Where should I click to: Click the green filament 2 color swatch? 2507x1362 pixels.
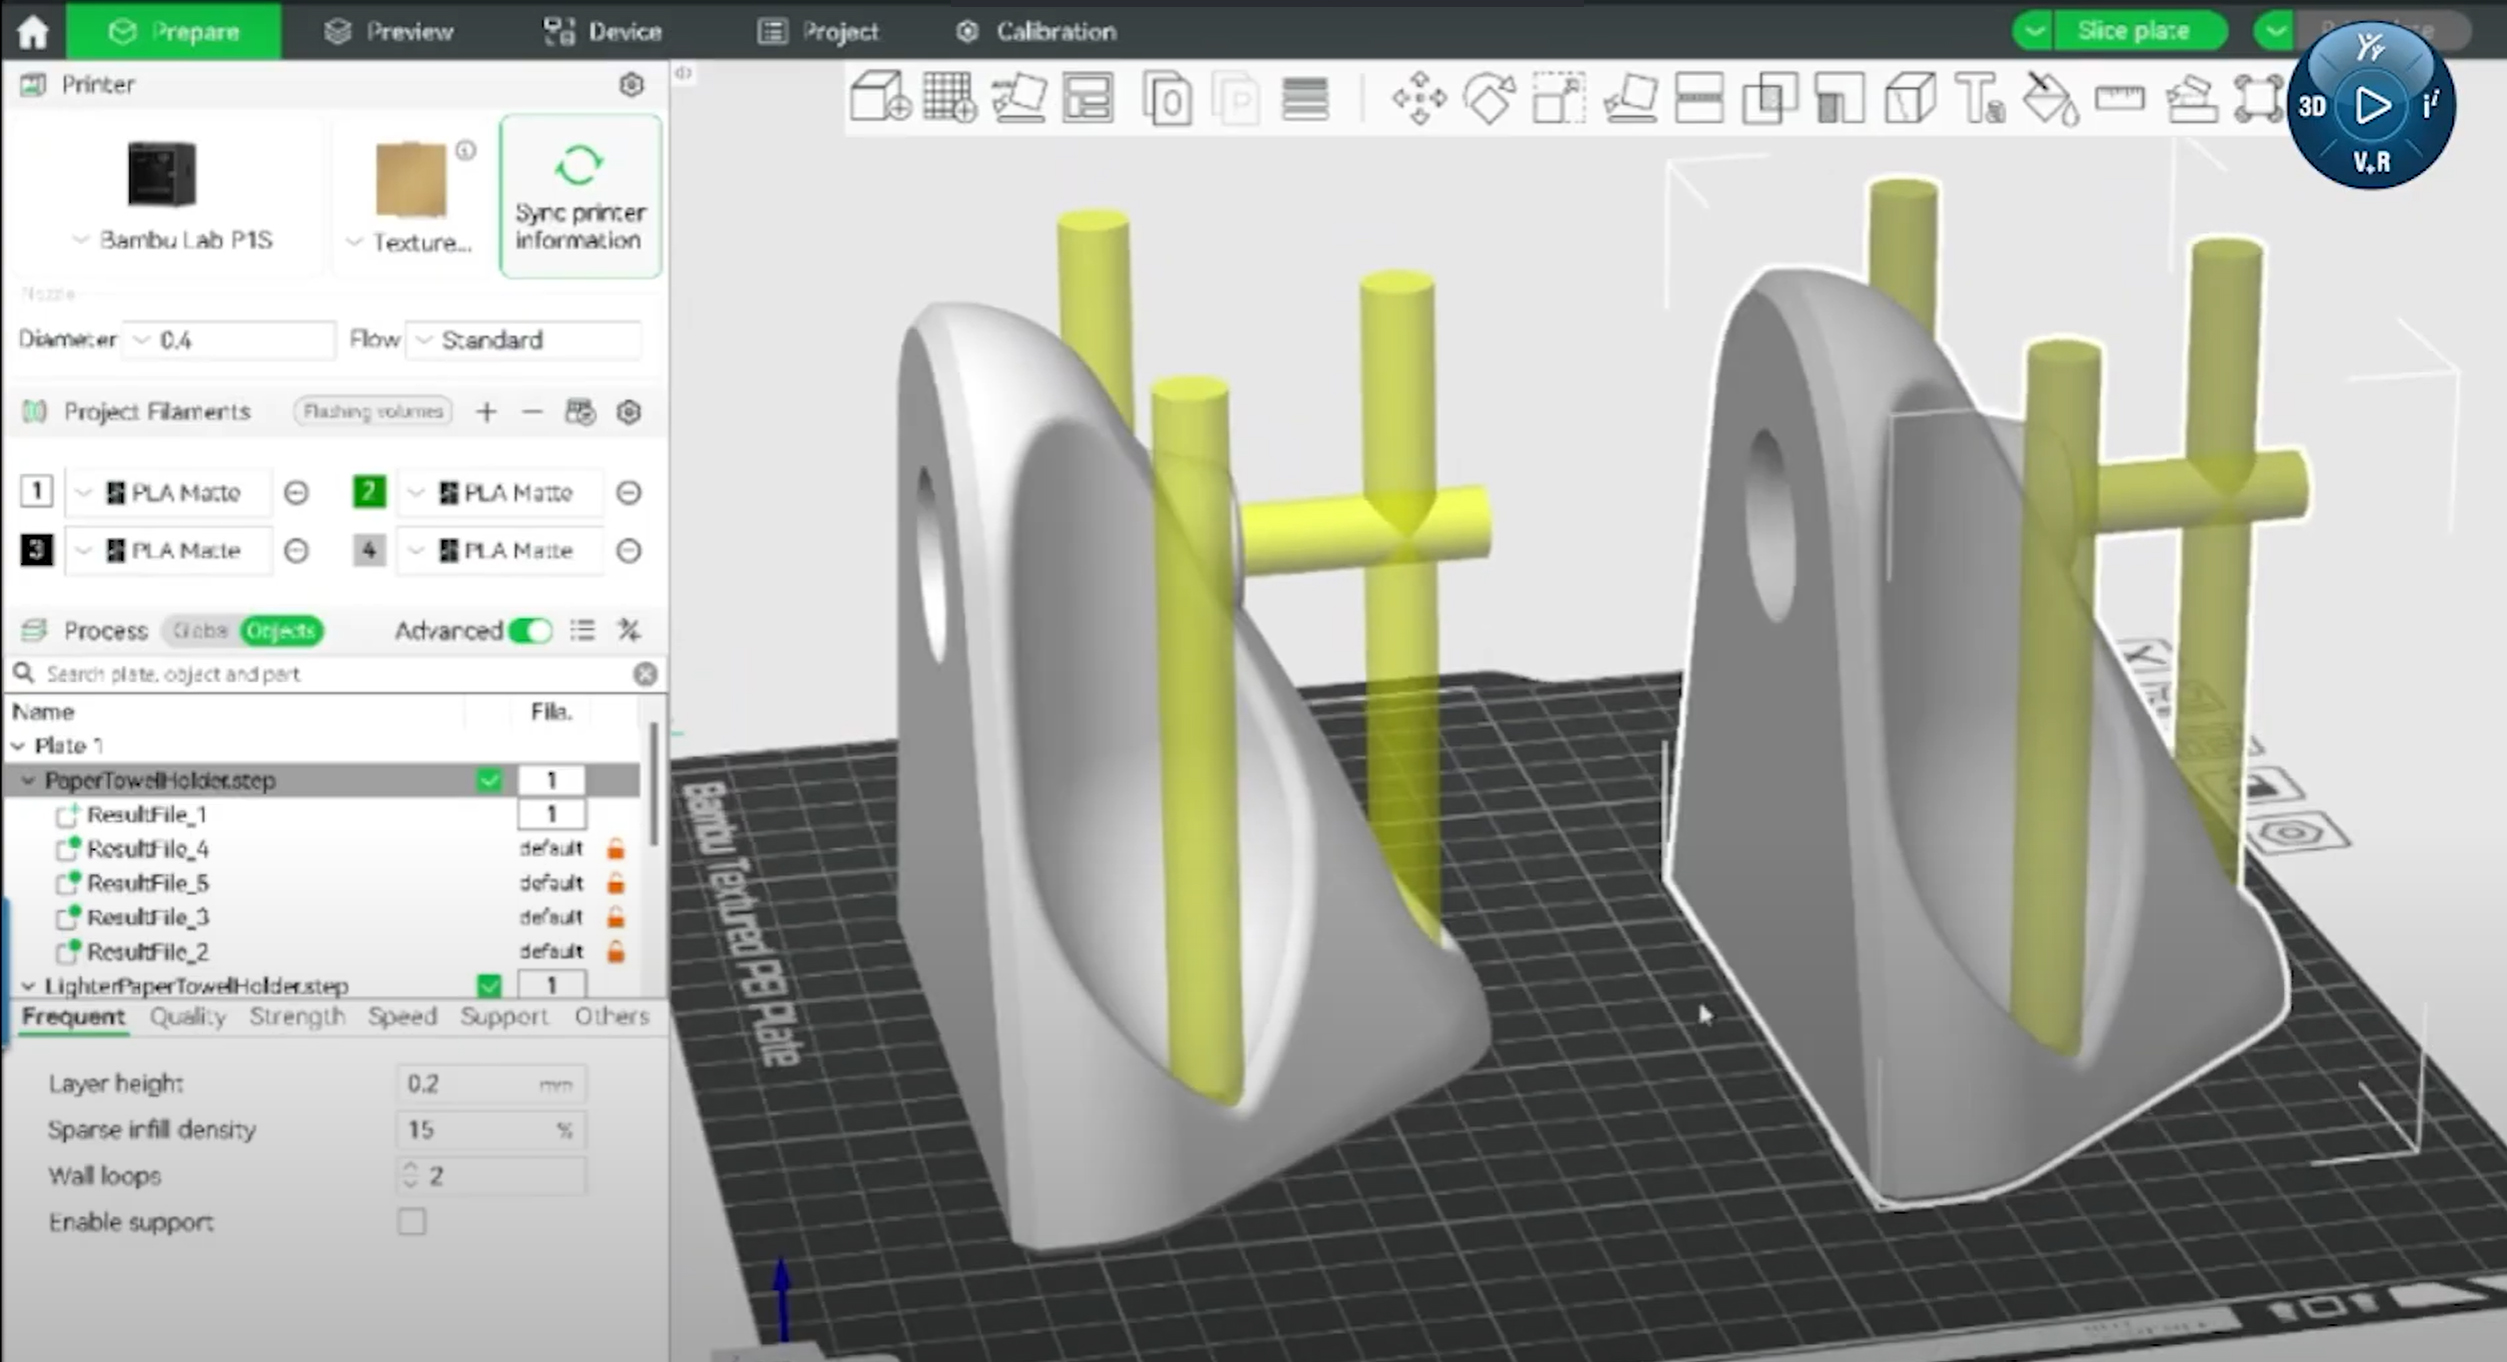369,492
